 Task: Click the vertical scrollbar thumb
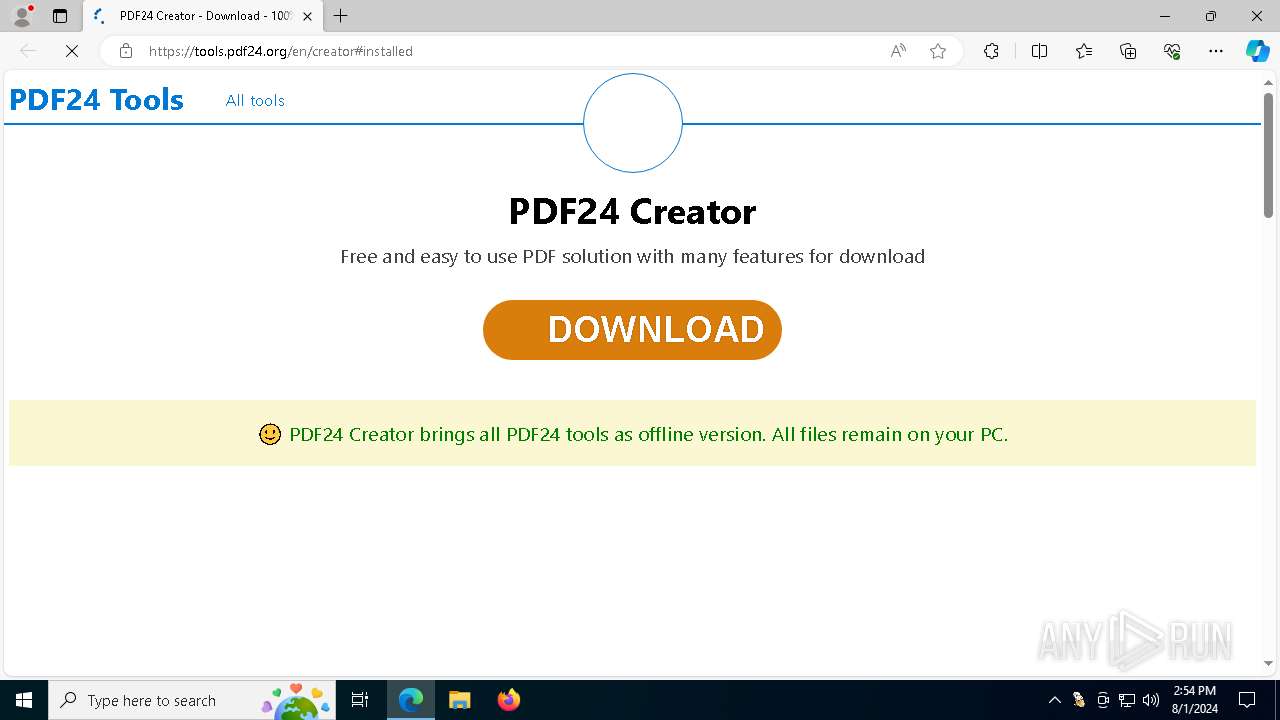[x=1268, y=155]
